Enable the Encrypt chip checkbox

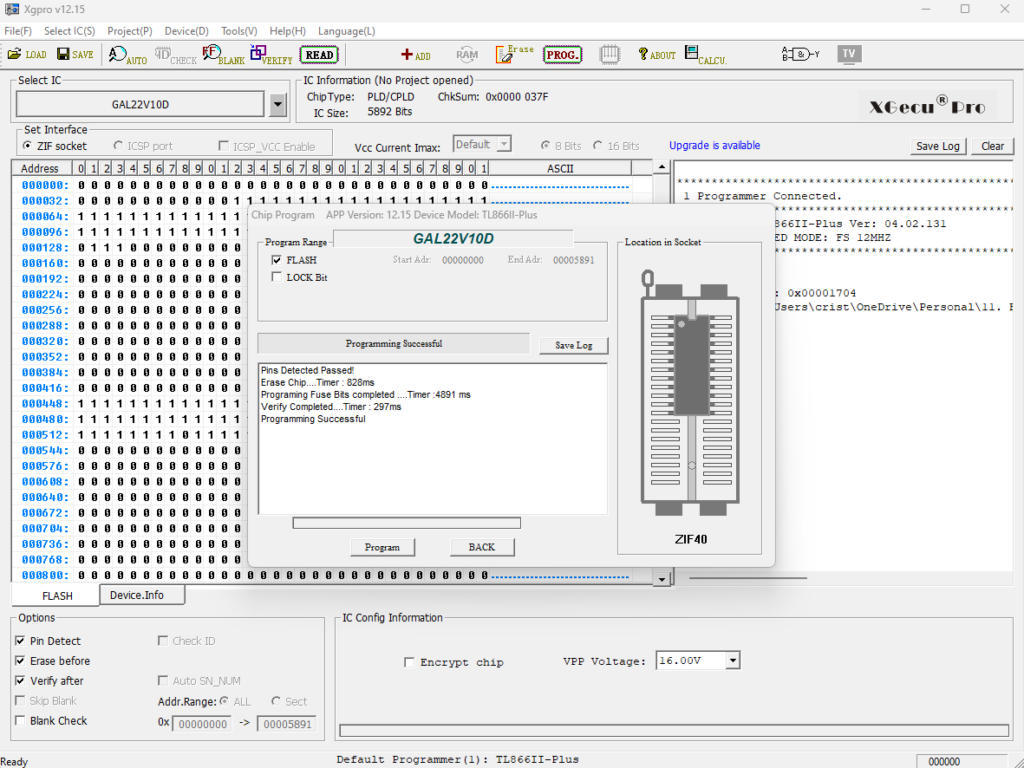point(408,662)
